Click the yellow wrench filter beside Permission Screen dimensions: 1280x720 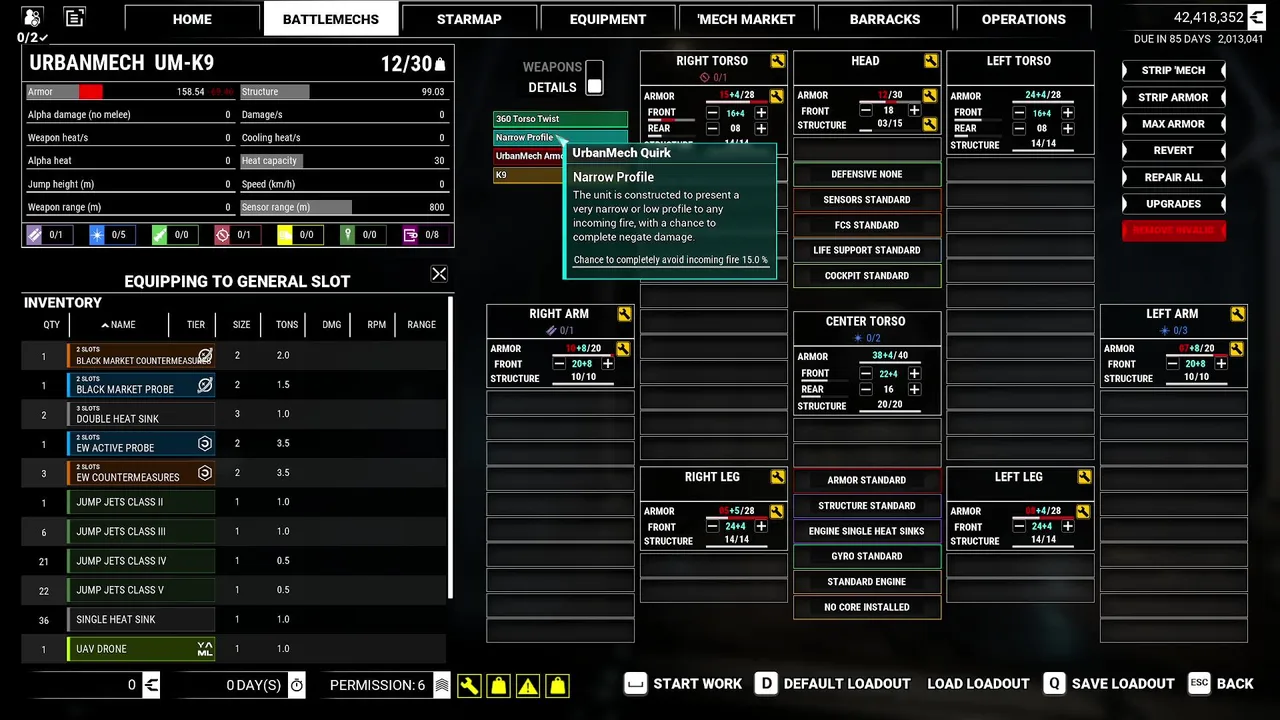[468, 685]
